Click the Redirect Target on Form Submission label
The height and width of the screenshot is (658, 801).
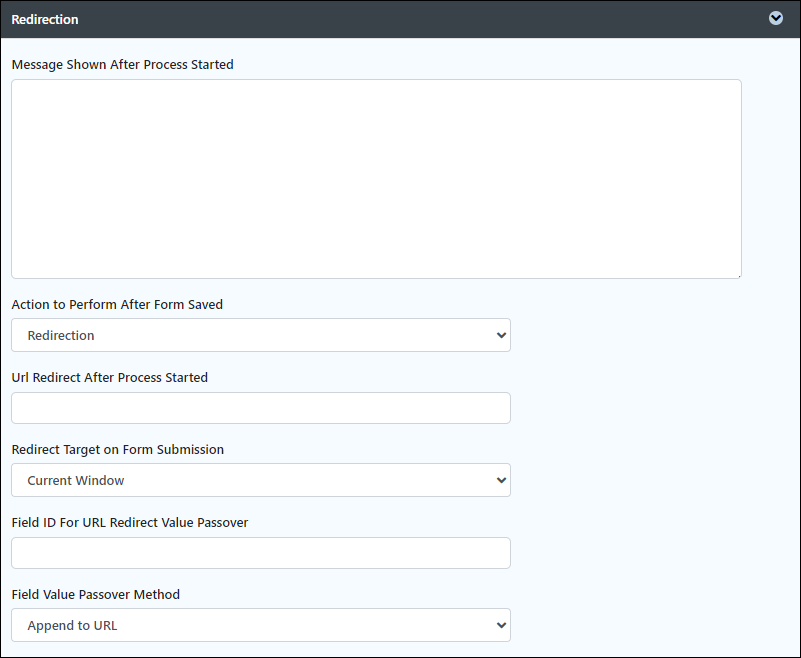117,450
